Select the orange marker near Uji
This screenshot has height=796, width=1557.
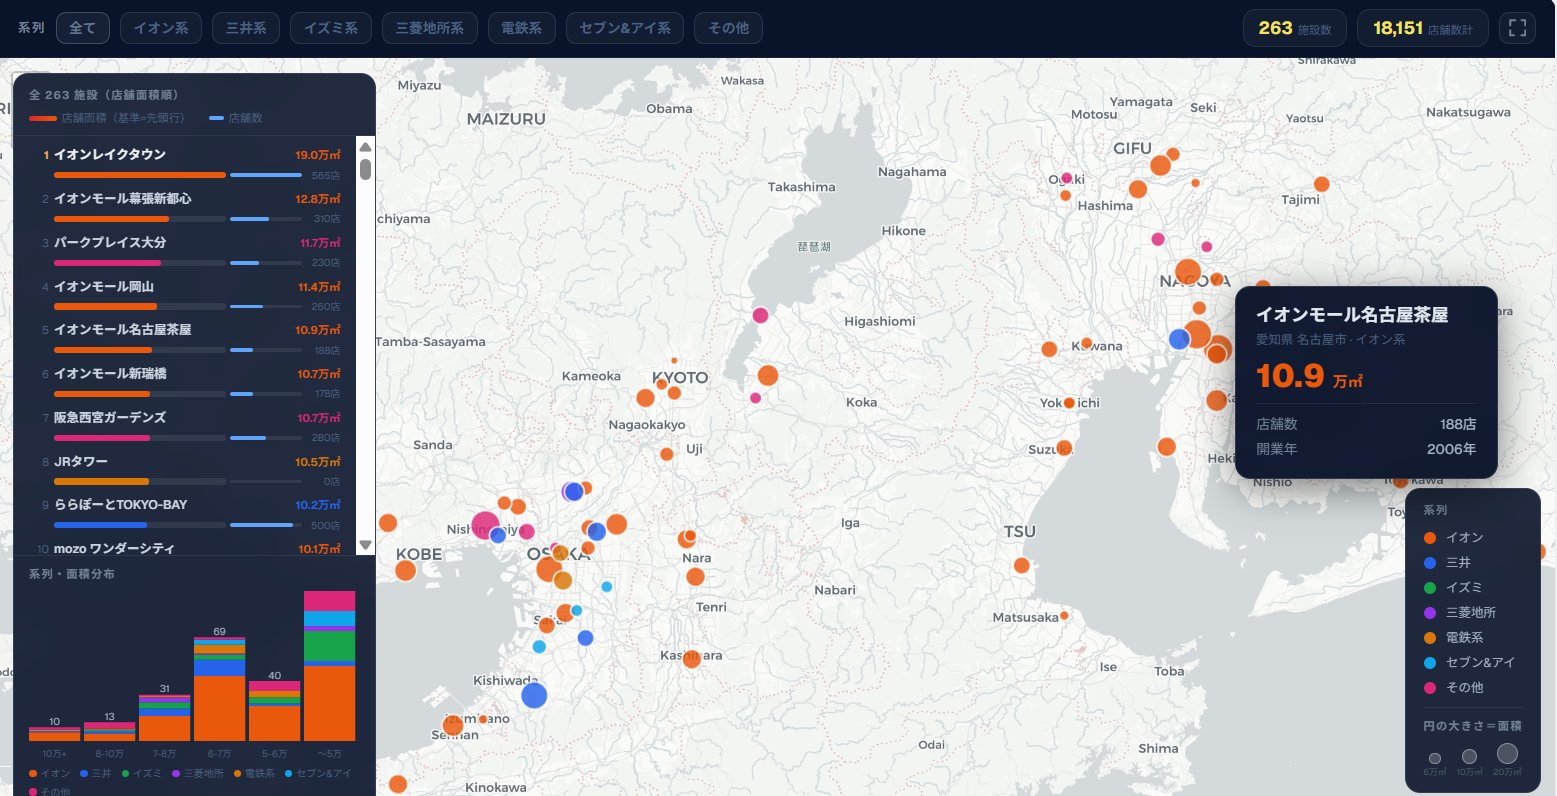click(667, 454)
